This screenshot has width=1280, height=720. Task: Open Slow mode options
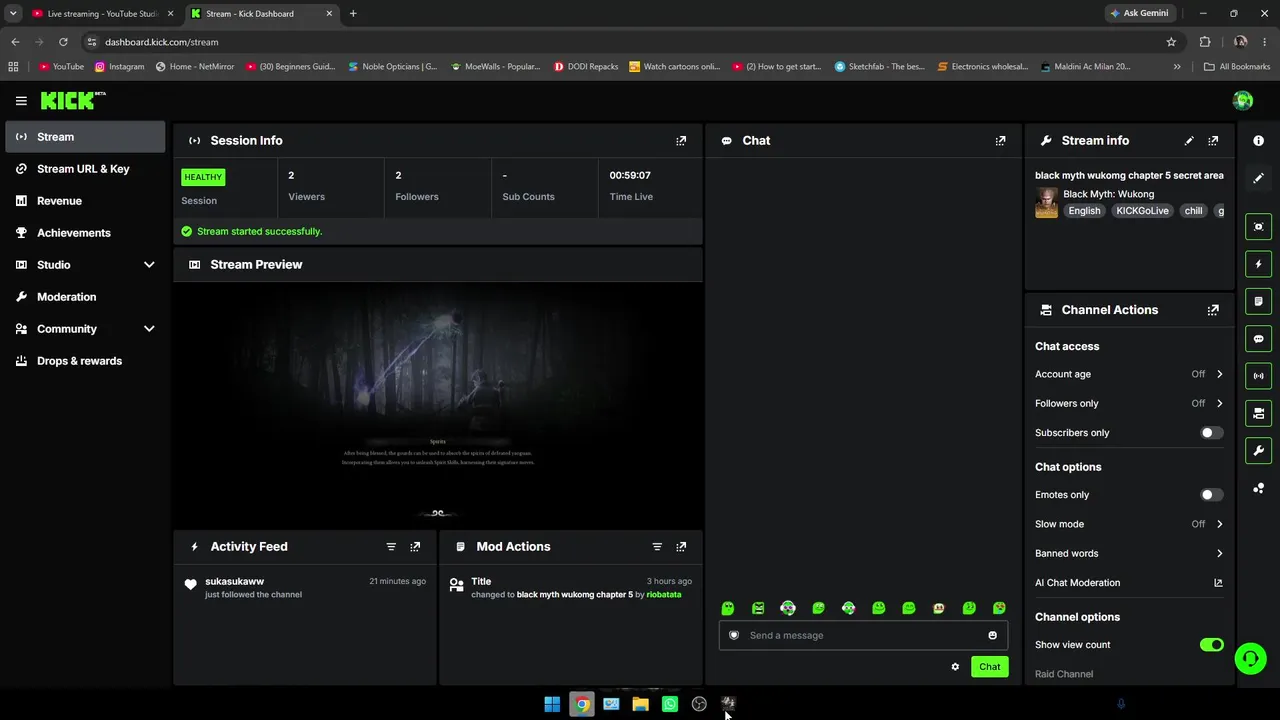1129,524
